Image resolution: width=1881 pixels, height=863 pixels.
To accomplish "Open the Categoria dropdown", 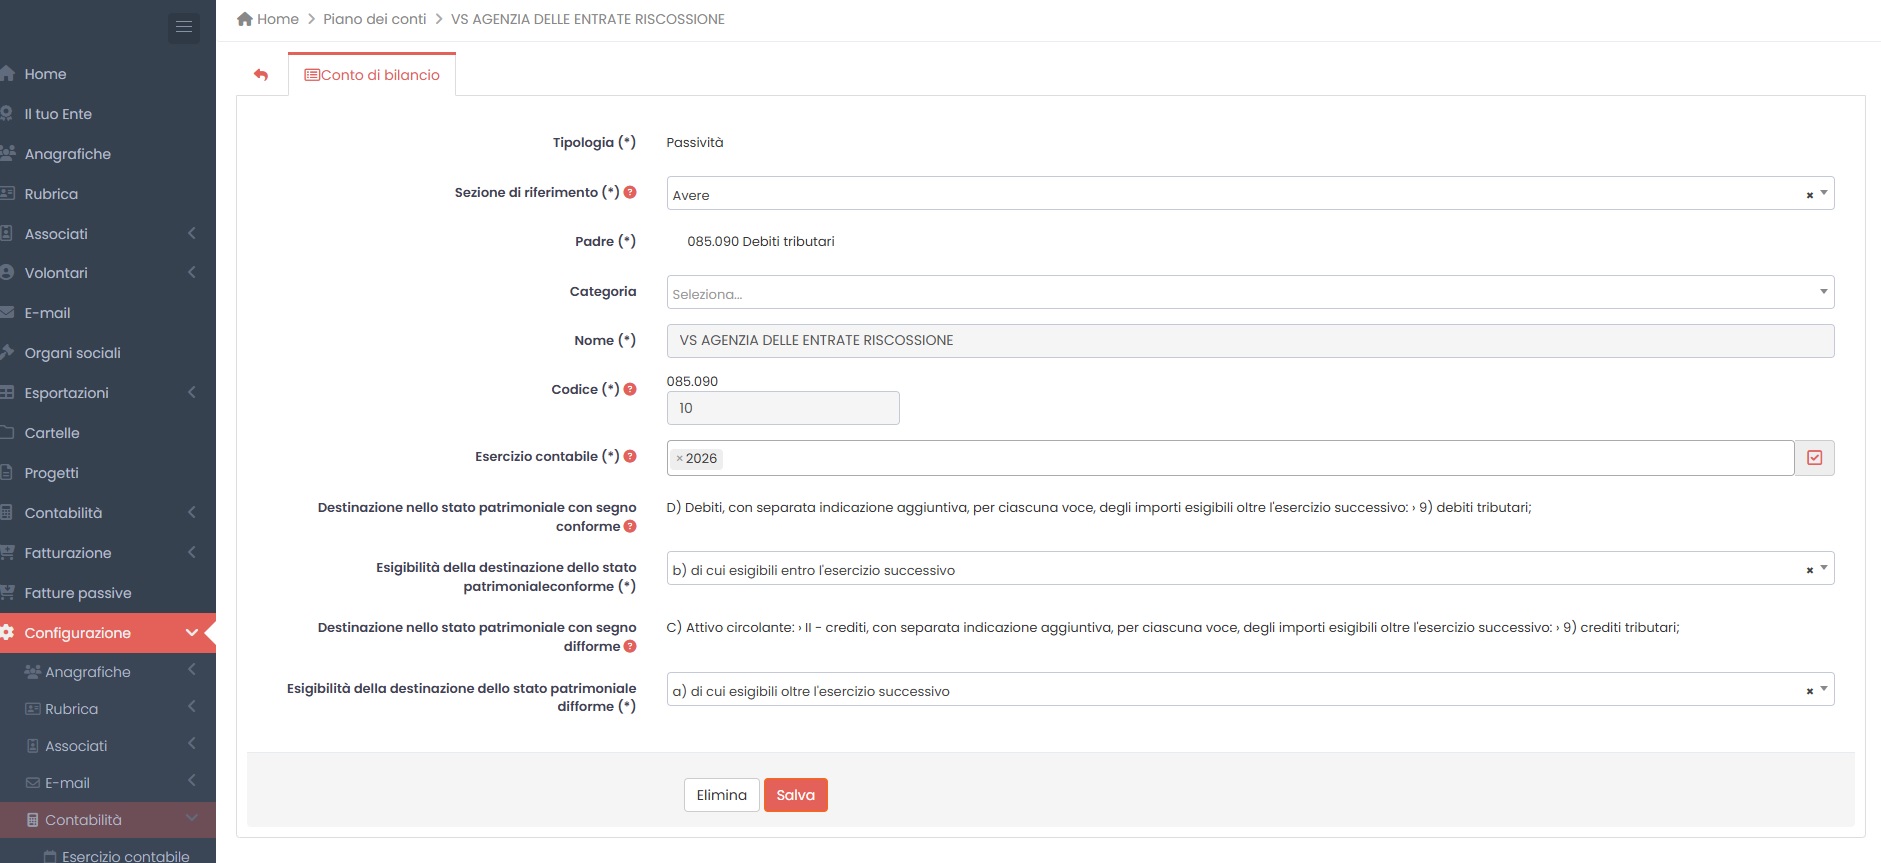I will pos(1249,292).
